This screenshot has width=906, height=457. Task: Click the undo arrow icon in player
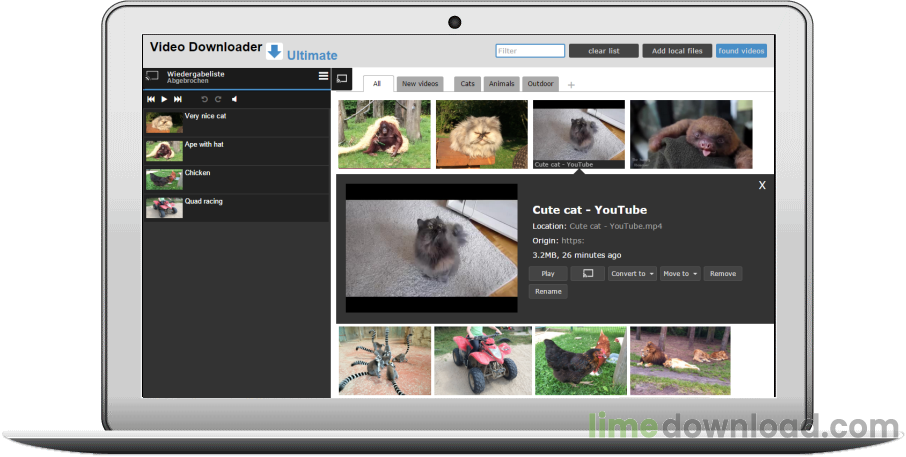(x=204, y=99)
